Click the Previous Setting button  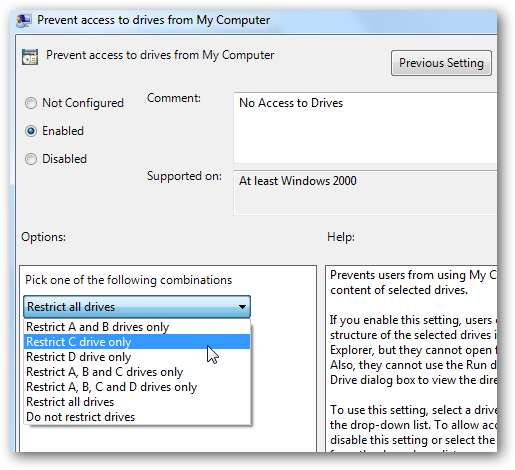pyautogui.click(x=441, y=63)
